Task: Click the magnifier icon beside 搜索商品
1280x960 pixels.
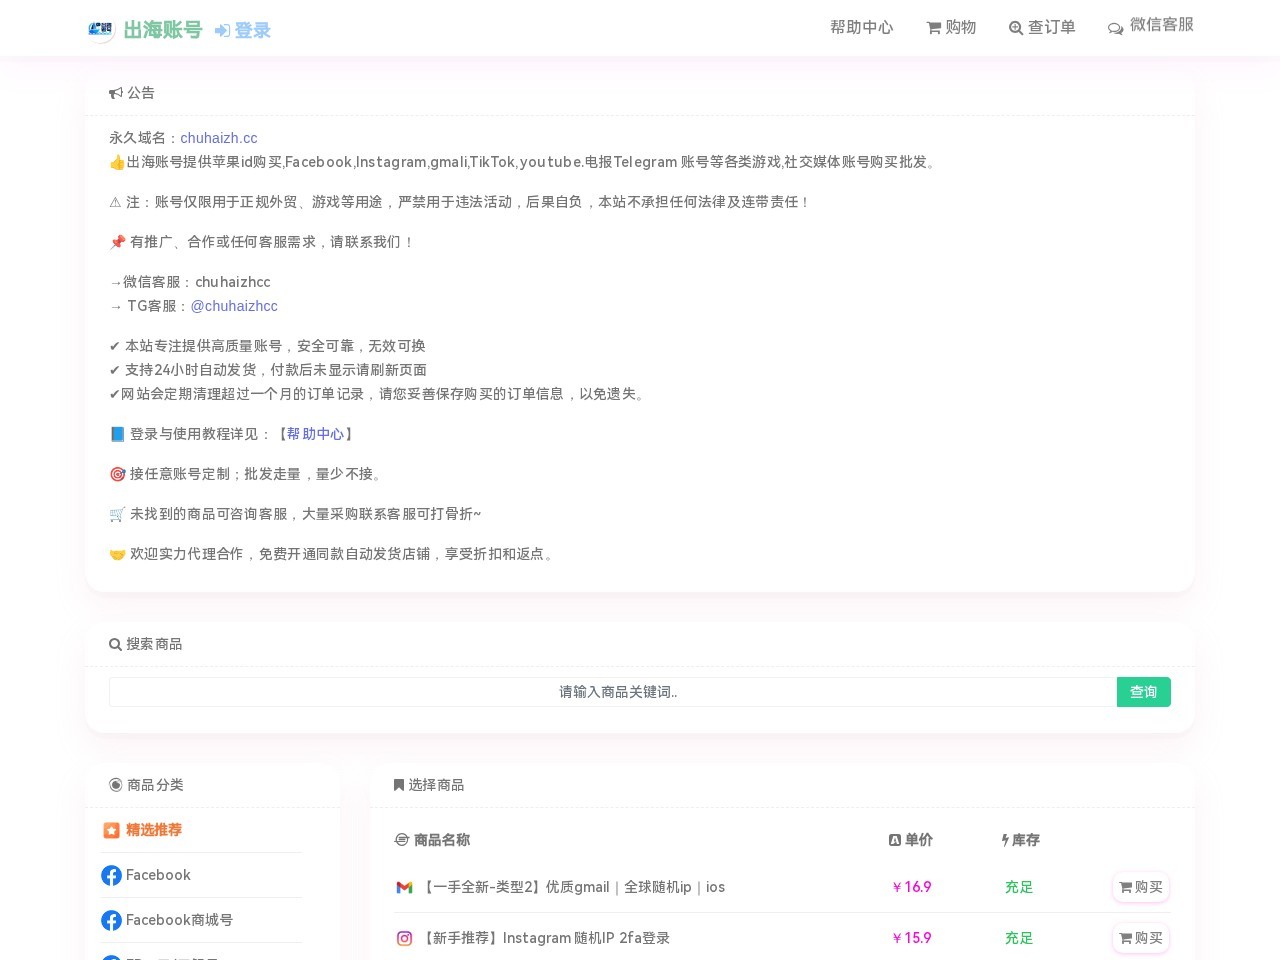Action: click(115, 644)
